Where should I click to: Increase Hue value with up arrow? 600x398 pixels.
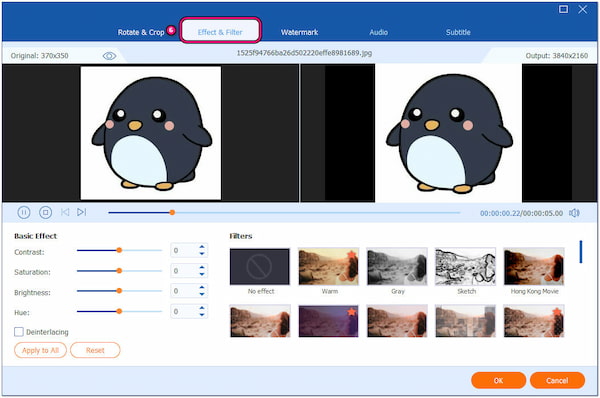point(202,308)
